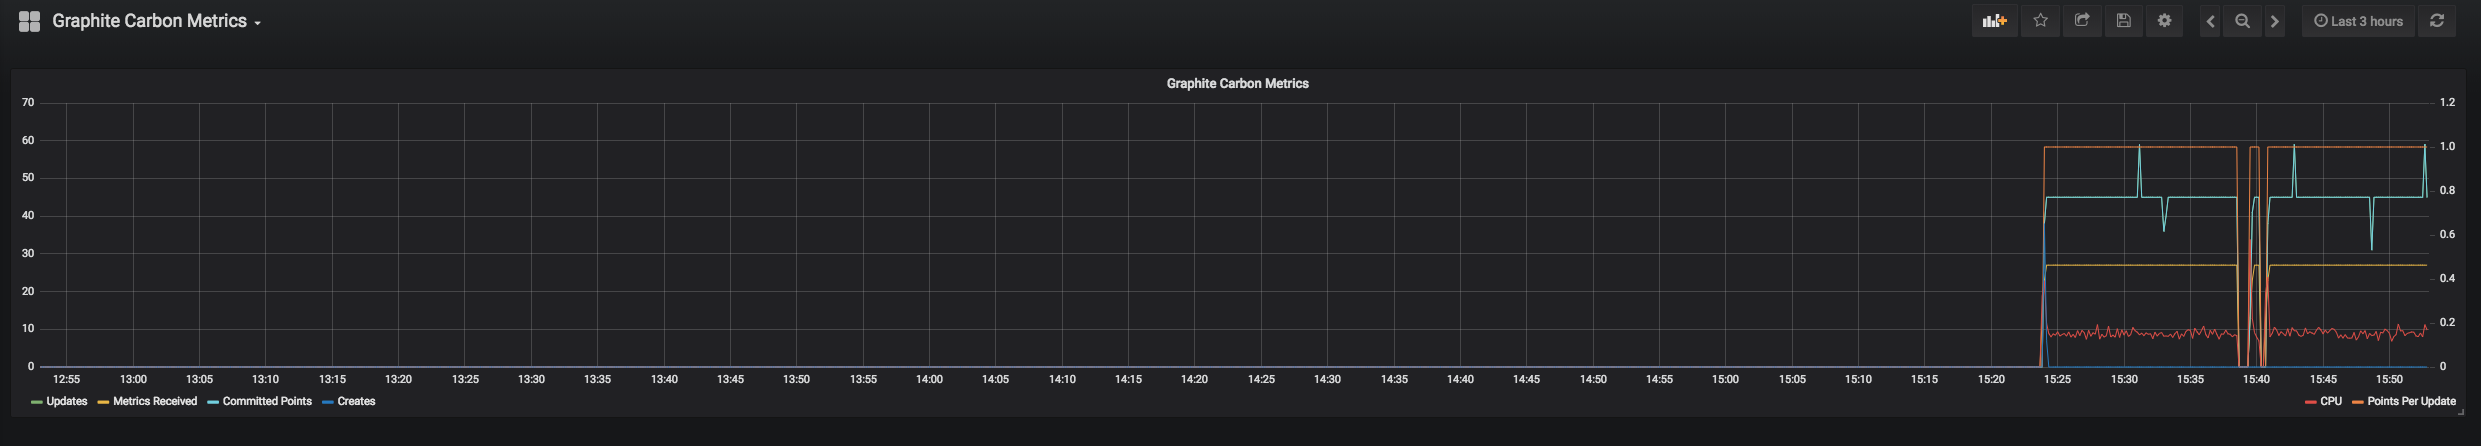Click the panel resize handle corner
The image size is (2481, 446).
(2460, 411)
